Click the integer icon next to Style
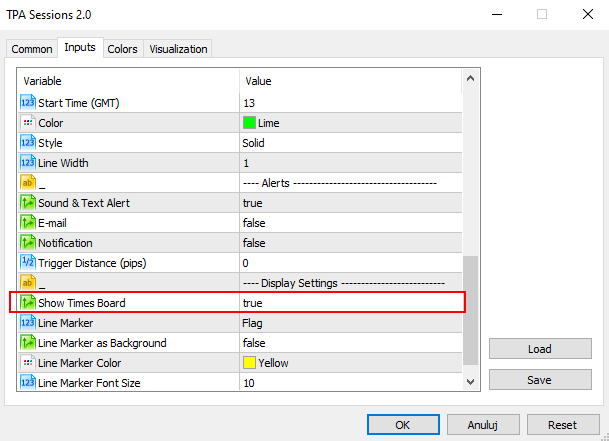609x441 pixels. [28, 143]
